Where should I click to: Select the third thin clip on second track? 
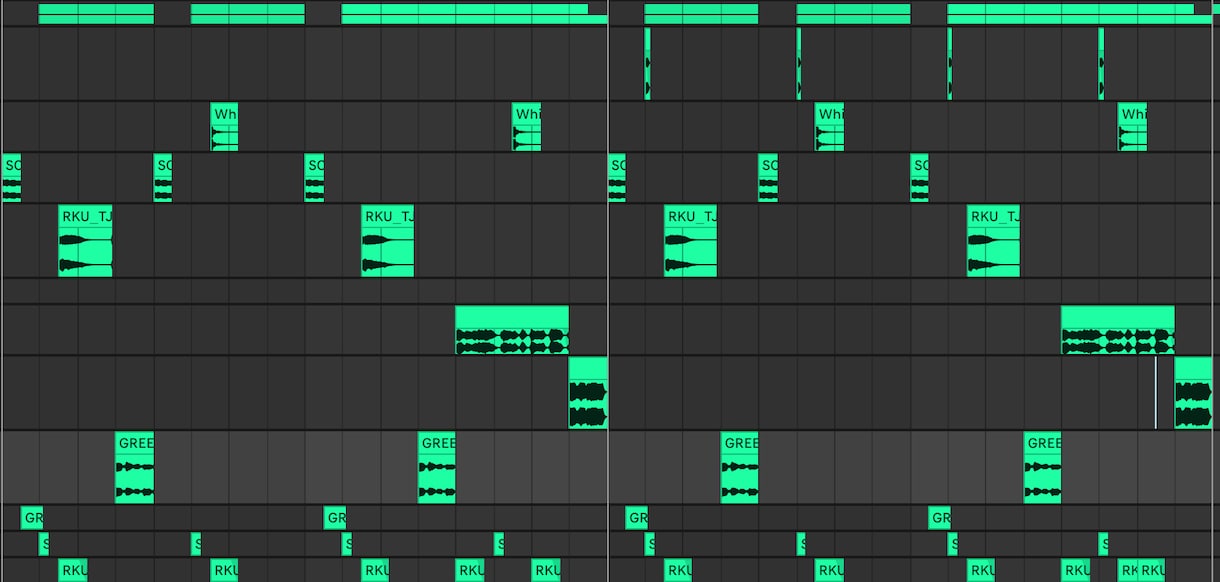point(950,63)
